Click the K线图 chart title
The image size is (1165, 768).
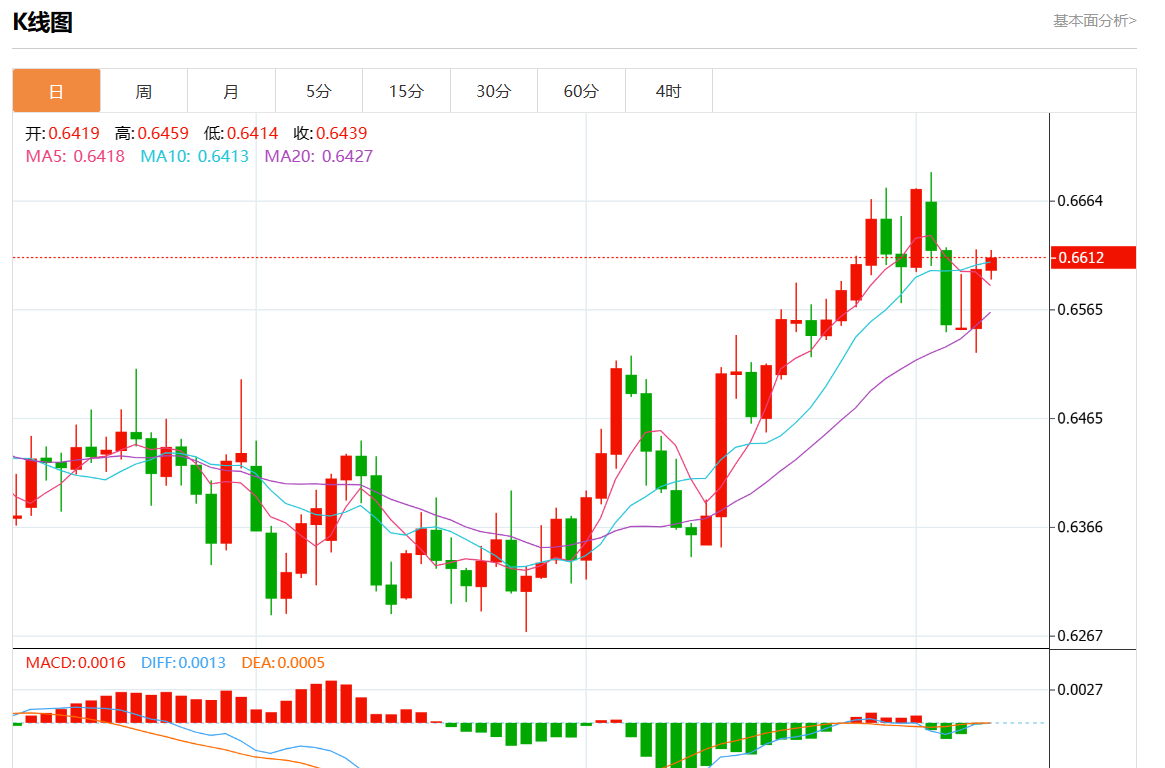(42, 22)
